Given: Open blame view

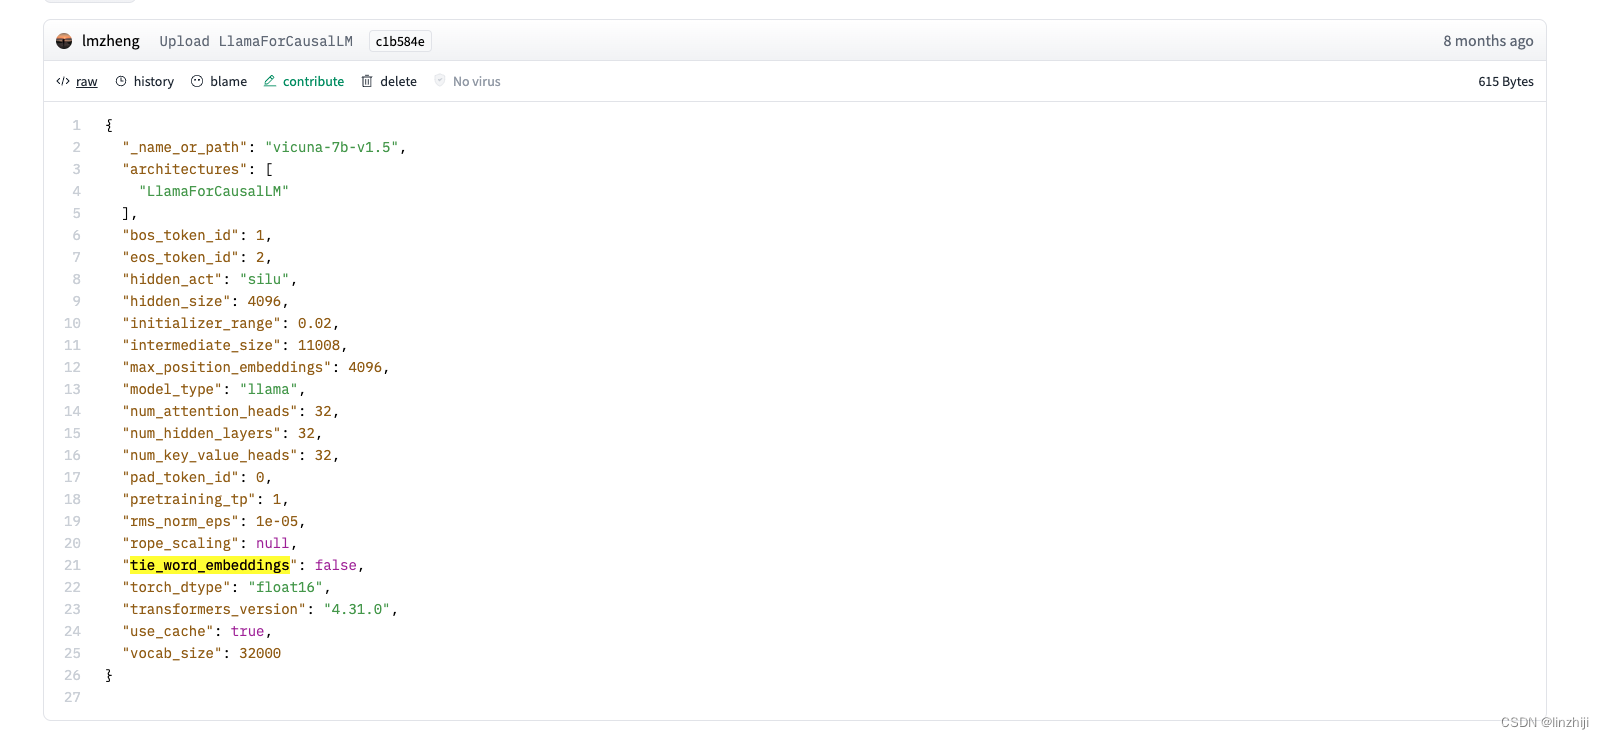Looking at the screenshot, I should pos(228,82).
